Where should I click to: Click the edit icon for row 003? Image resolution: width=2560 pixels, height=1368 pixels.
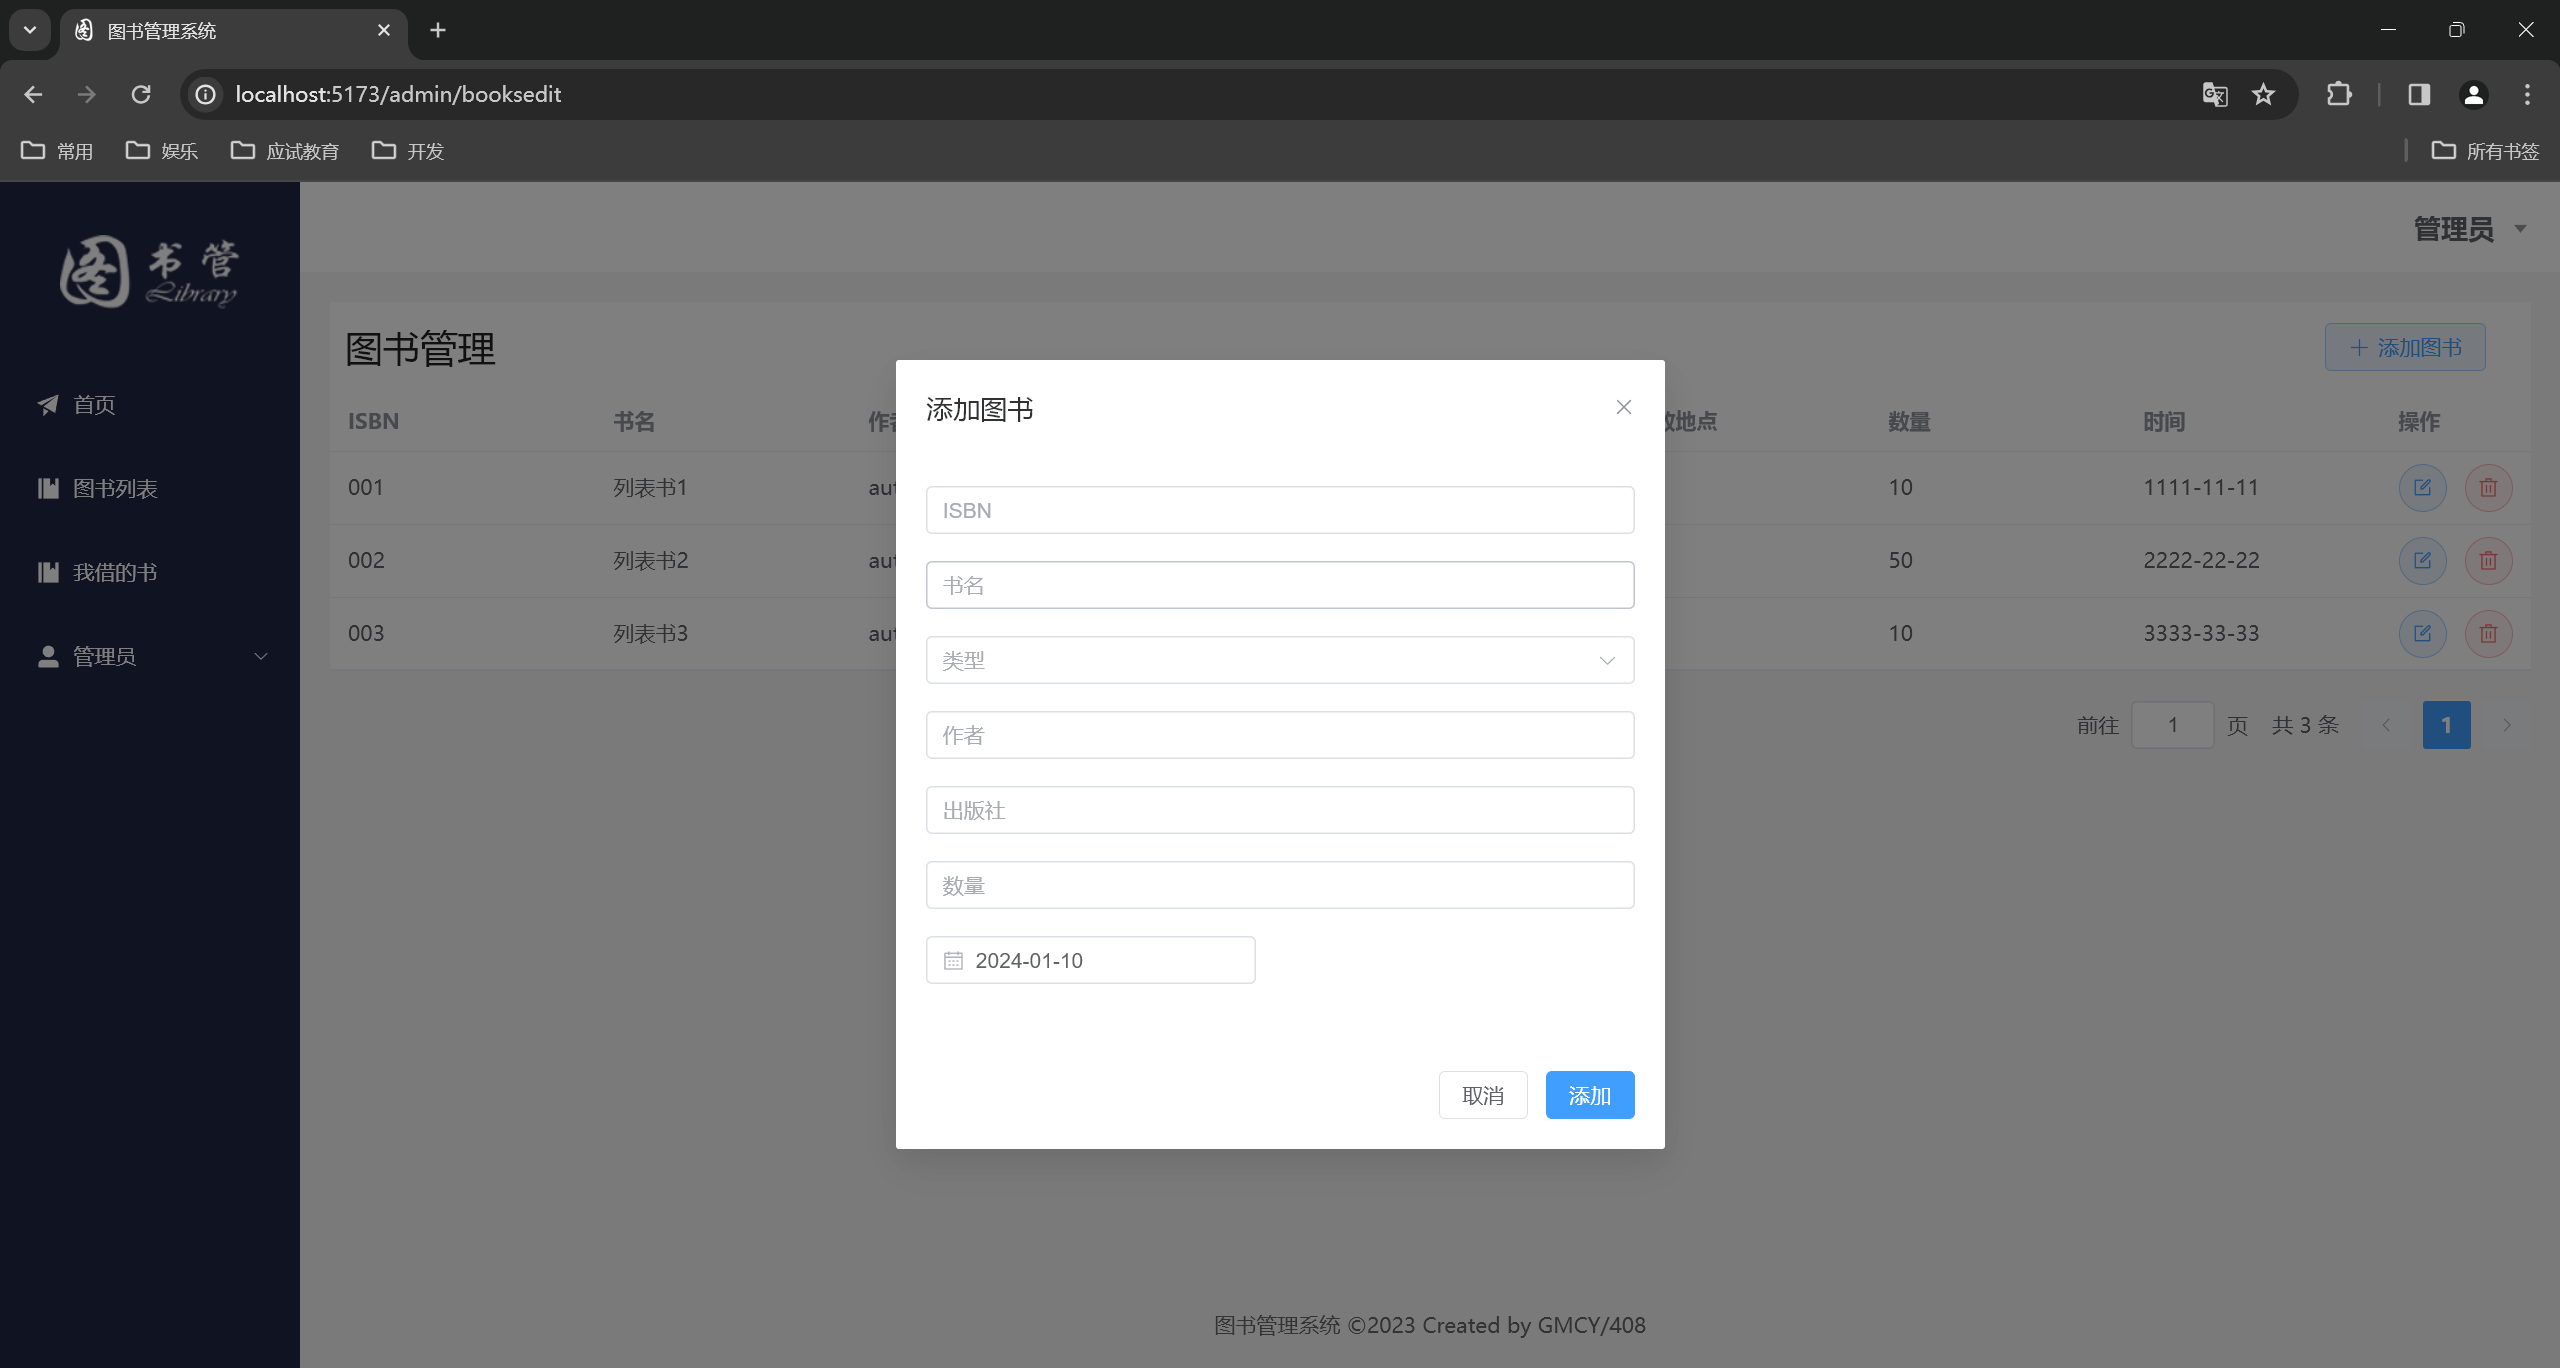tap(2422, 633)
